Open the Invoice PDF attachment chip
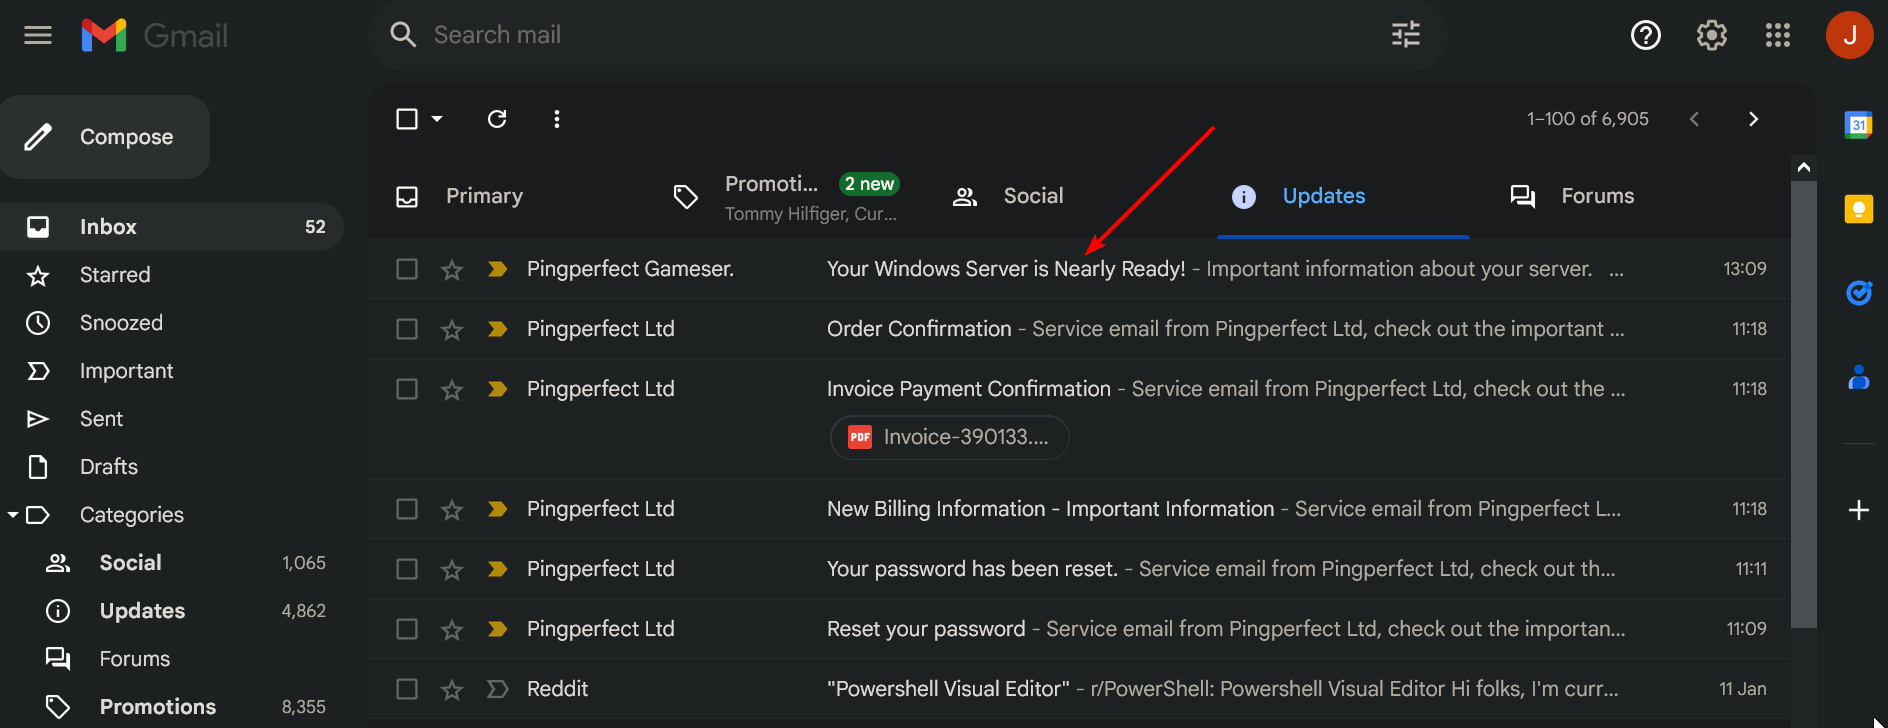The height and width of the screenshot is (728, 1888). (949, 437)
